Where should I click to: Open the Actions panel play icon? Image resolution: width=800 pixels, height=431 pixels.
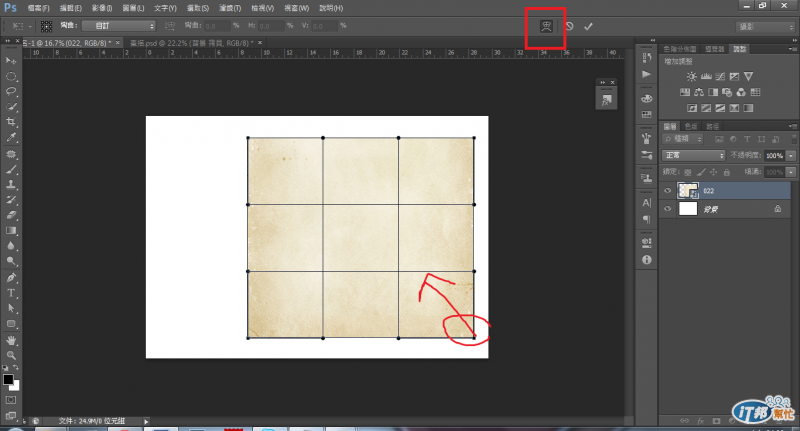click(646, 74)
